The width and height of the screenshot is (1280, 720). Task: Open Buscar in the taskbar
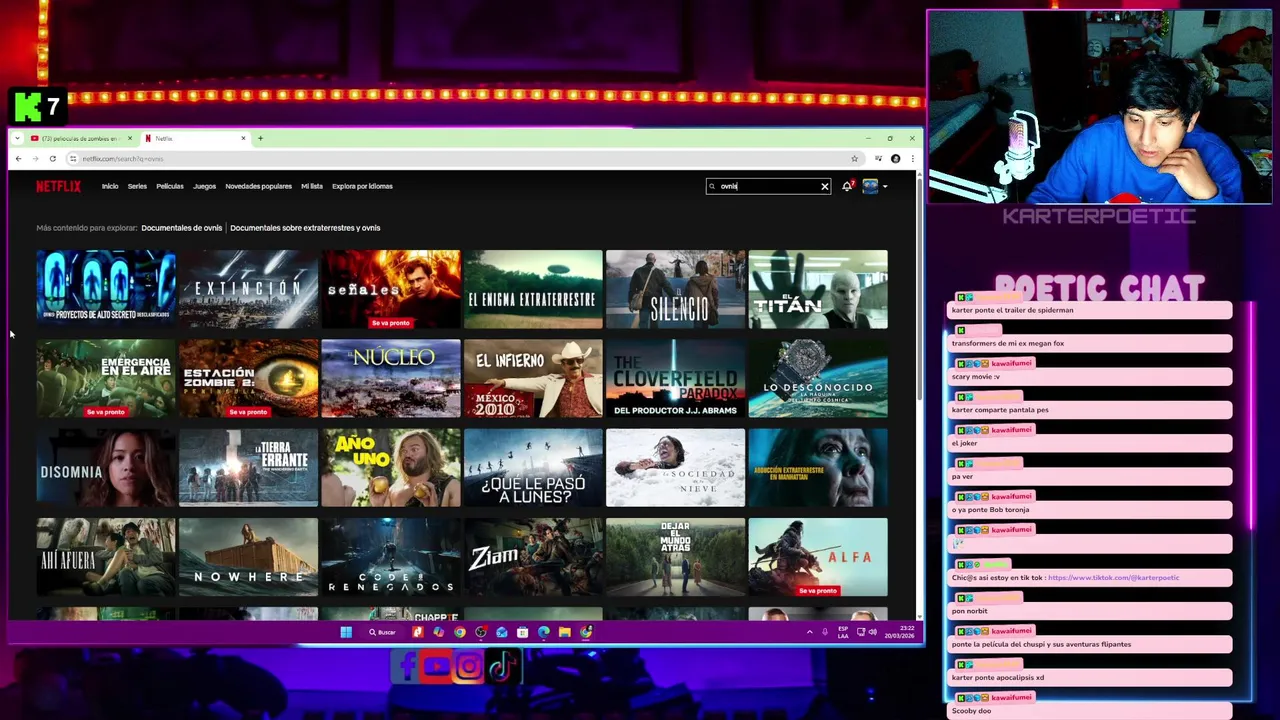click(382, 632)
